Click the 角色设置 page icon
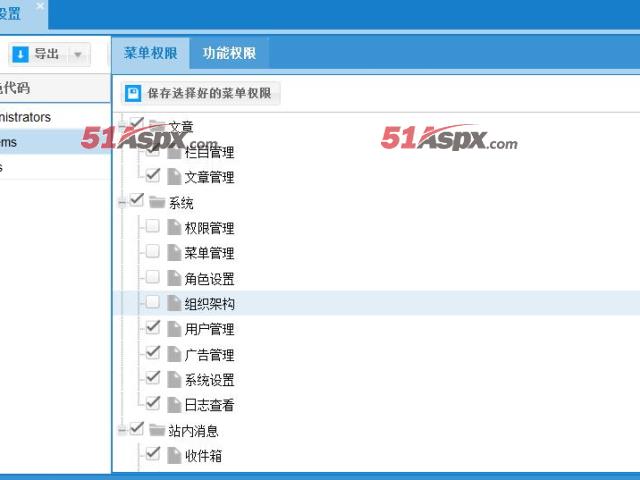640x480 pixels. [x=174, y=278]
